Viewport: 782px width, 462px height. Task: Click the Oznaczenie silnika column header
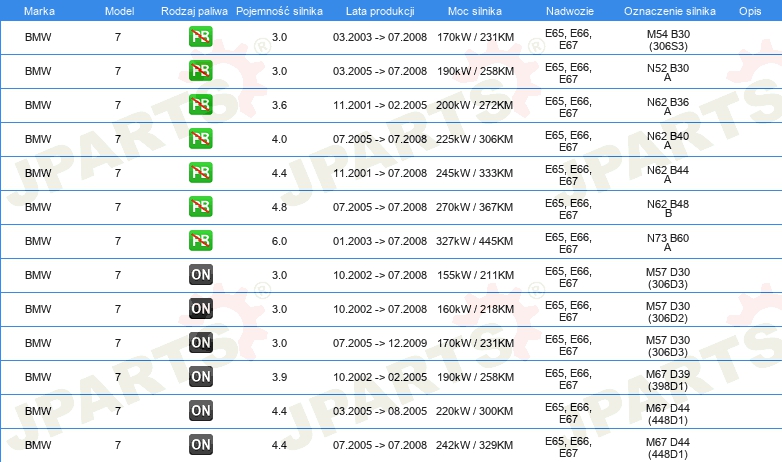point(669,11)
